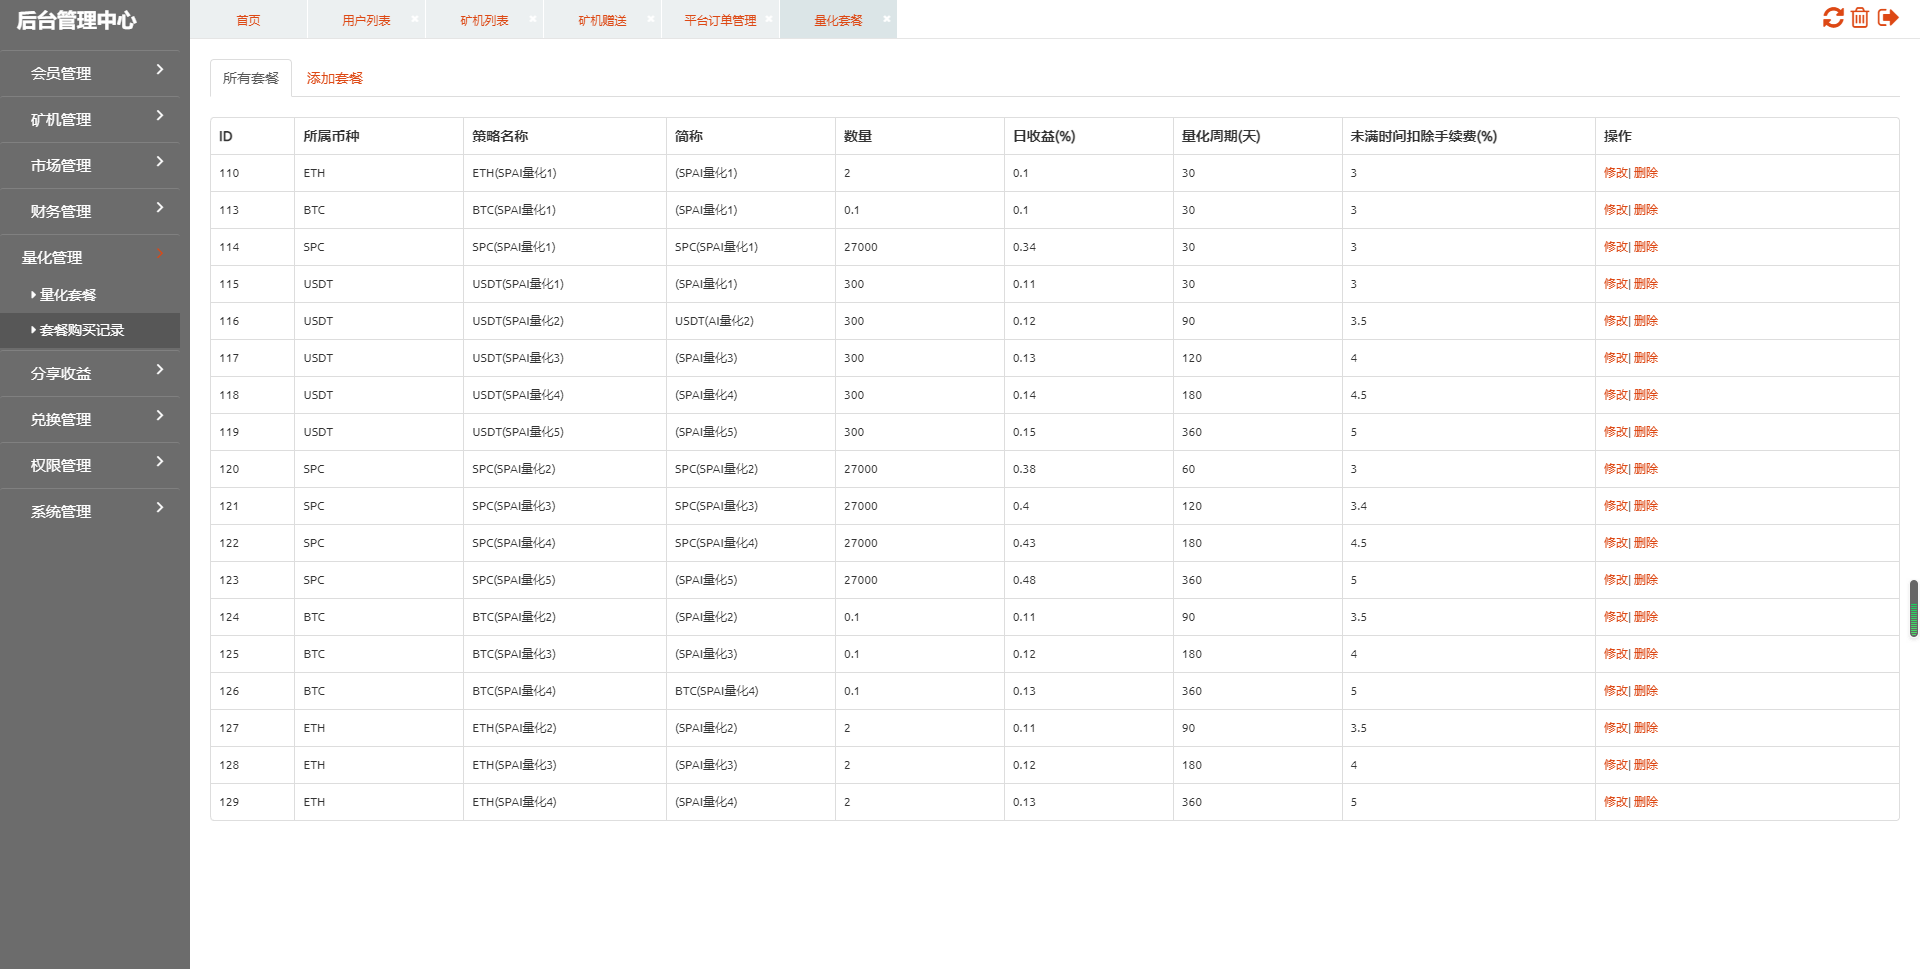The height and width of the screenshot is (969, 1920).
Task: Click the trash clear-cache icon
Action: 1860,18
